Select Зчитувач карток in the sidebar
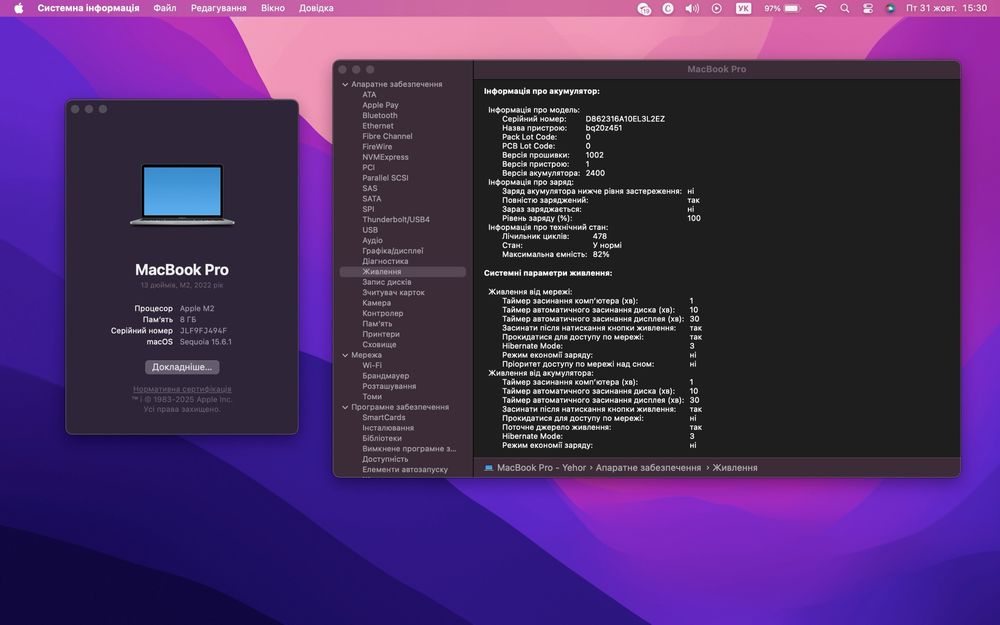This screenshot has width=1000, height=625. pos(393,292)
